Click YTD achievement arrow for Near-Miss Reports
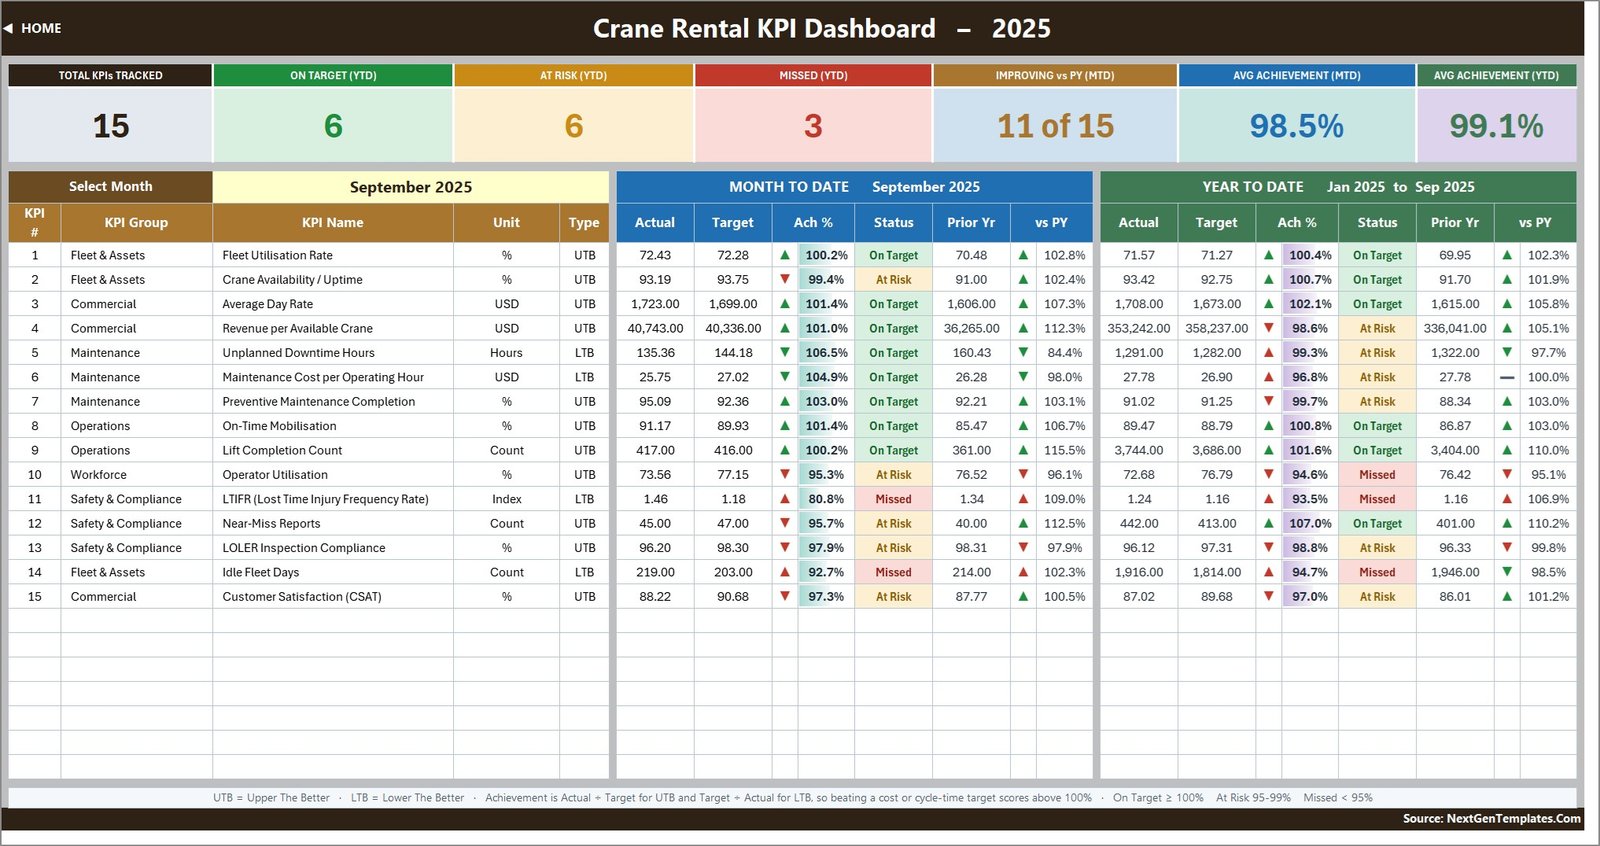 (1269, 523)
